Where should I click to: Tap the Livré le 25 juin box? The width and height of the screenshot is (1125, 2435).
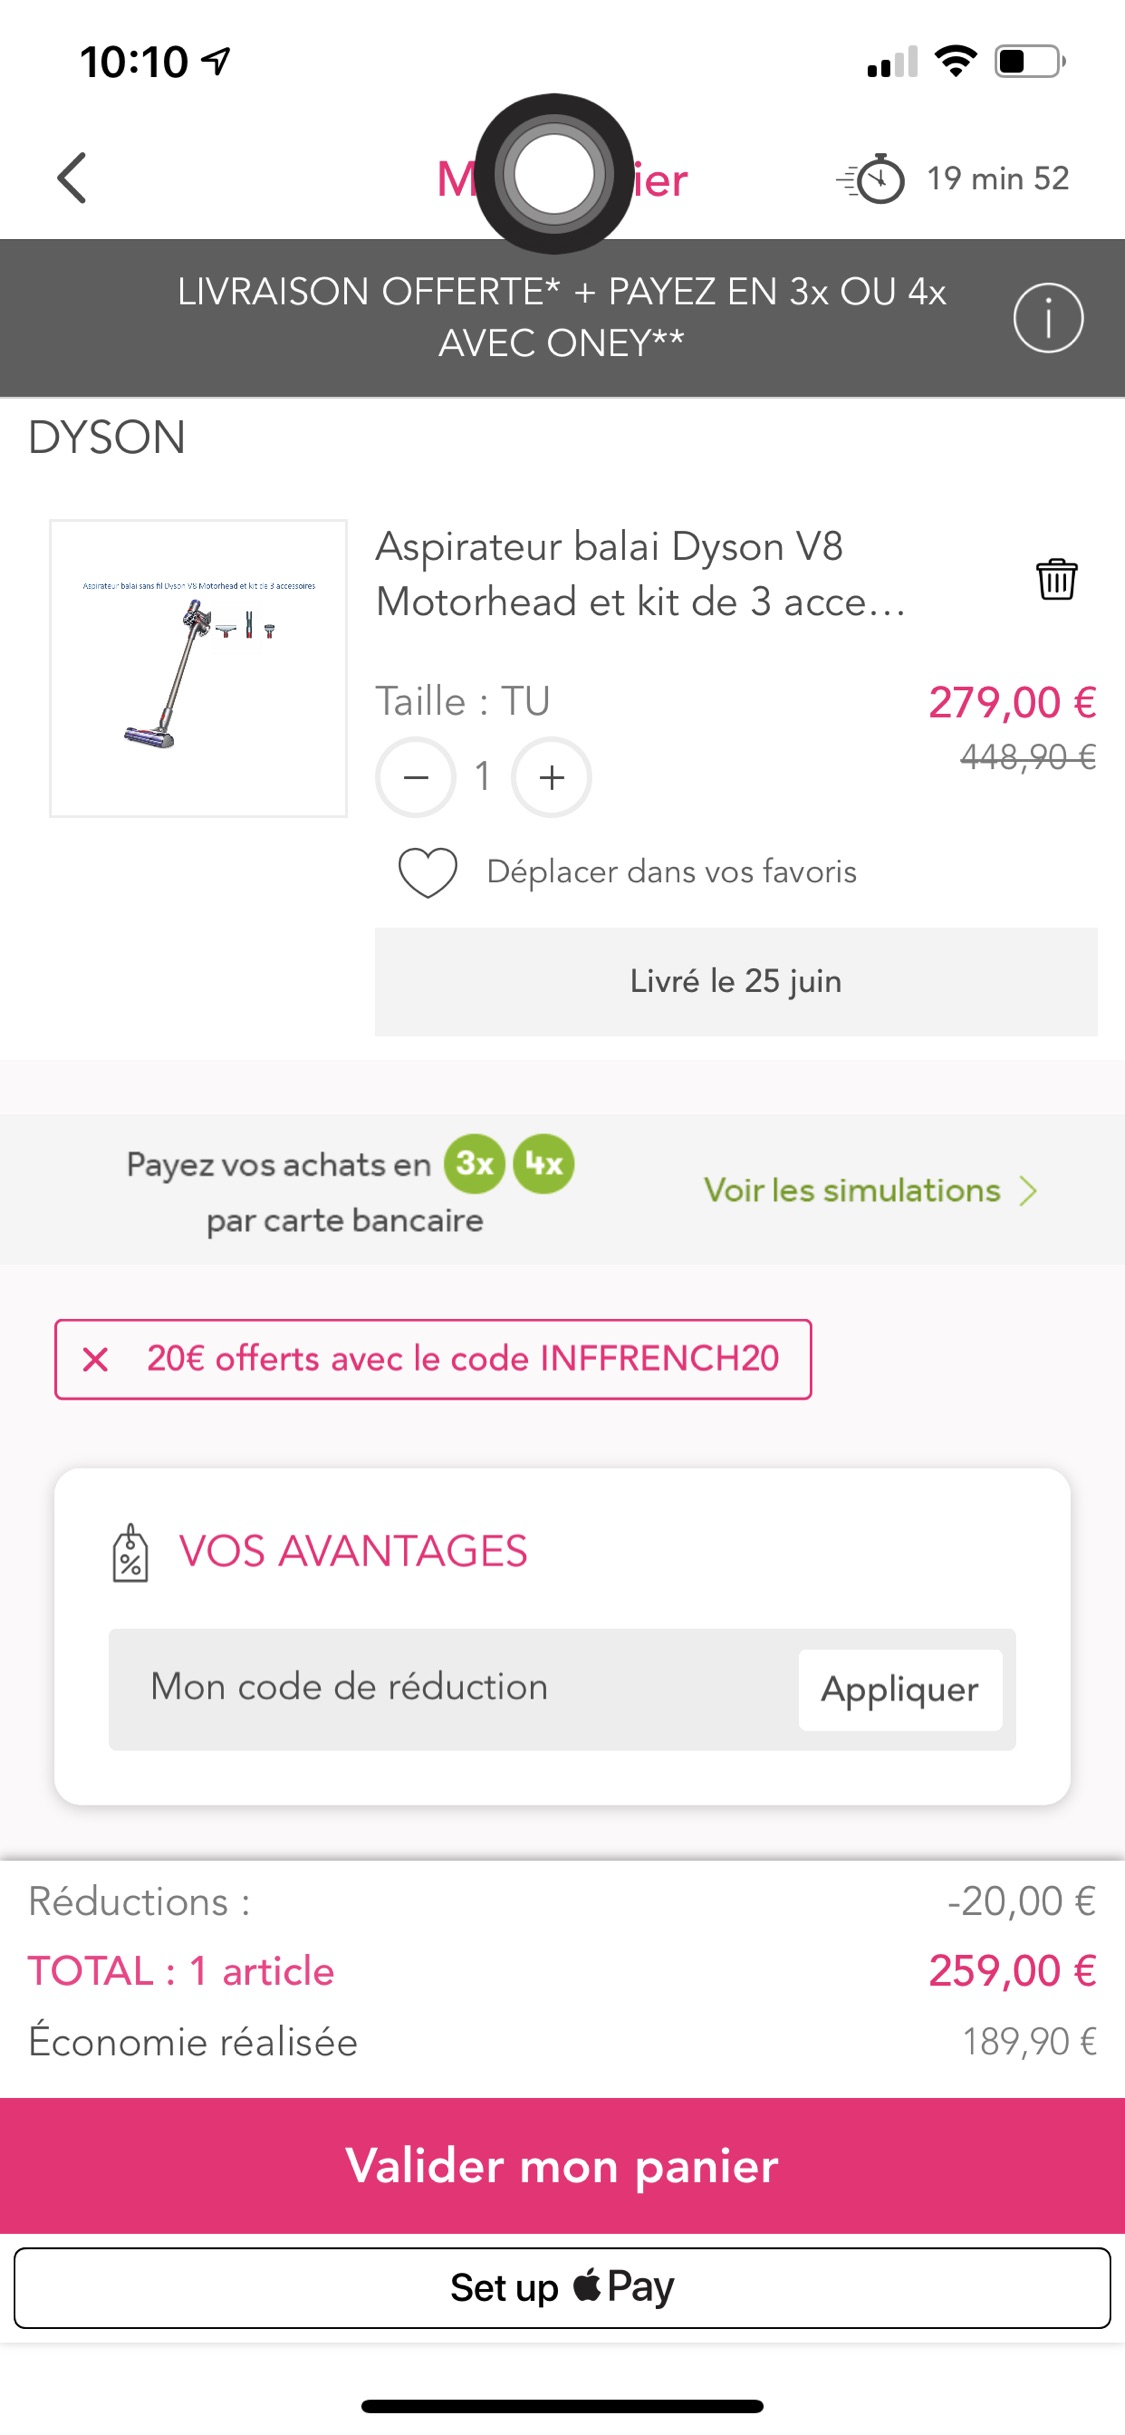(736, 981)
